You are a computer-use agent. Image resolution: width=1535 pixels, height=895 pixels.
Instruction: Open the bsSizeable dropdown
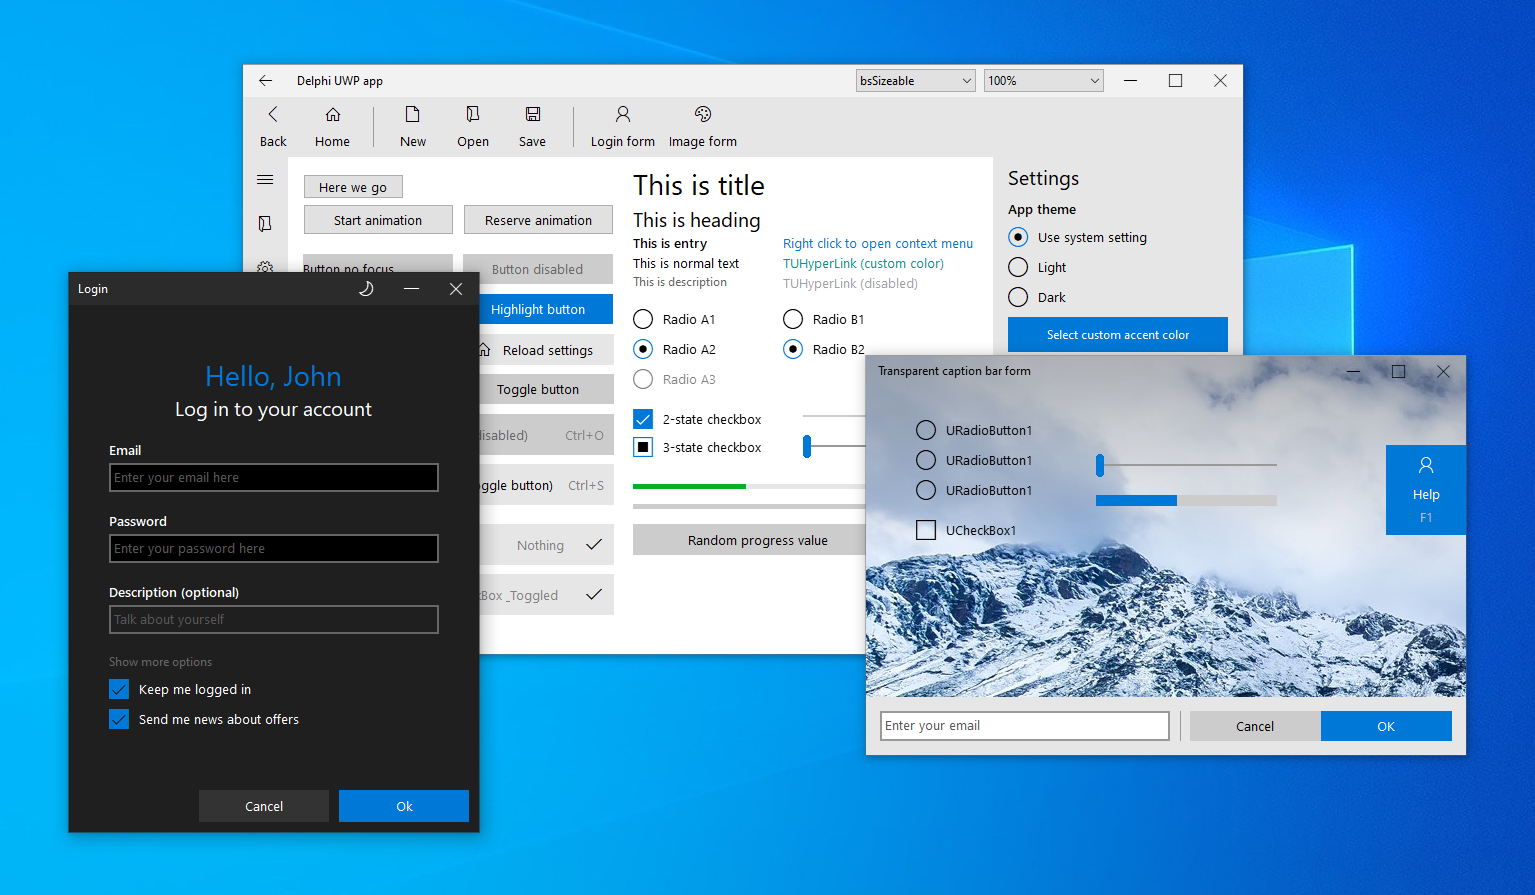point(914,80)
